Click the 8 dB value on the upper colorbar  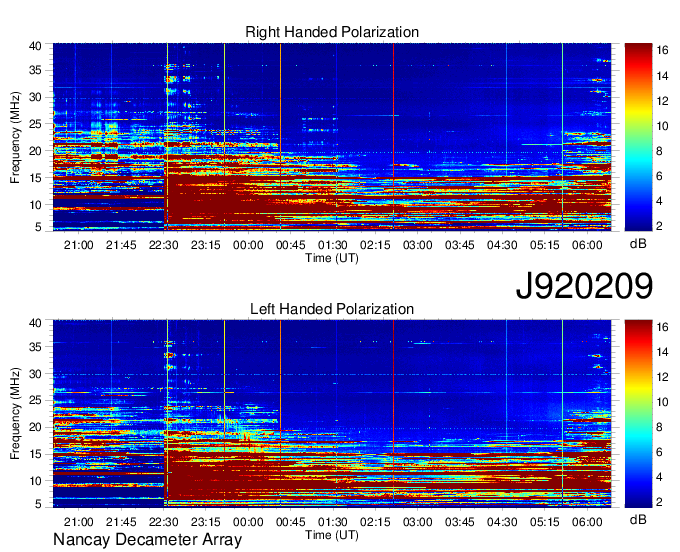click(659, 151)
